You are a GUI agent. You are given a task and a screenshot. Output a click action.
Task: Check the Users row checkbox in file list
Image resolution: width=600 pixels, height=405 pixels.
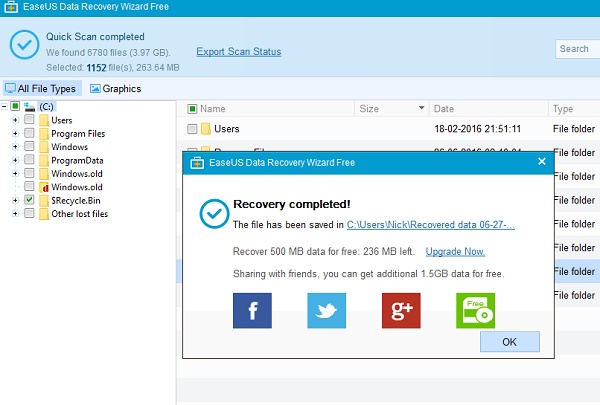[x=192, y=129]
